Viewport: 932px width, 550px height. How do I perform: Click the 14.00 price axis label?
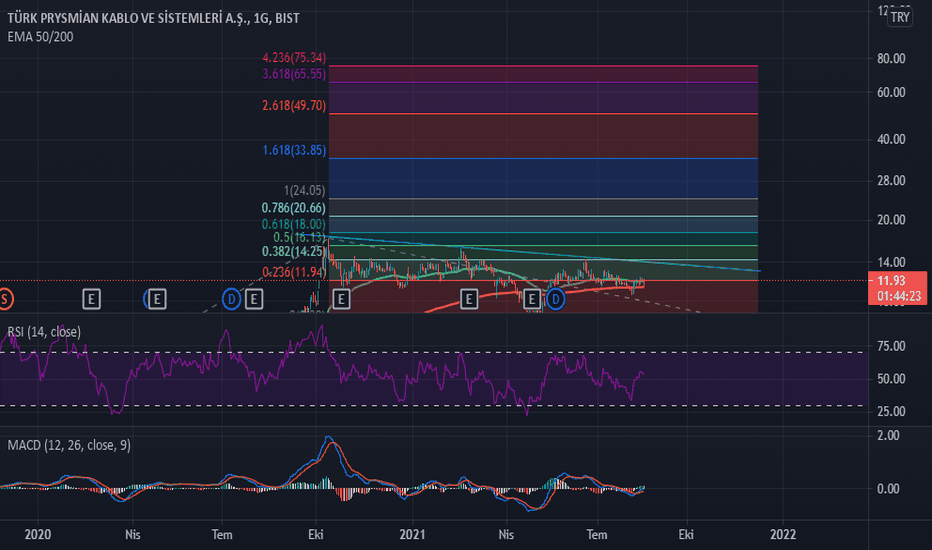click(891, 262)
